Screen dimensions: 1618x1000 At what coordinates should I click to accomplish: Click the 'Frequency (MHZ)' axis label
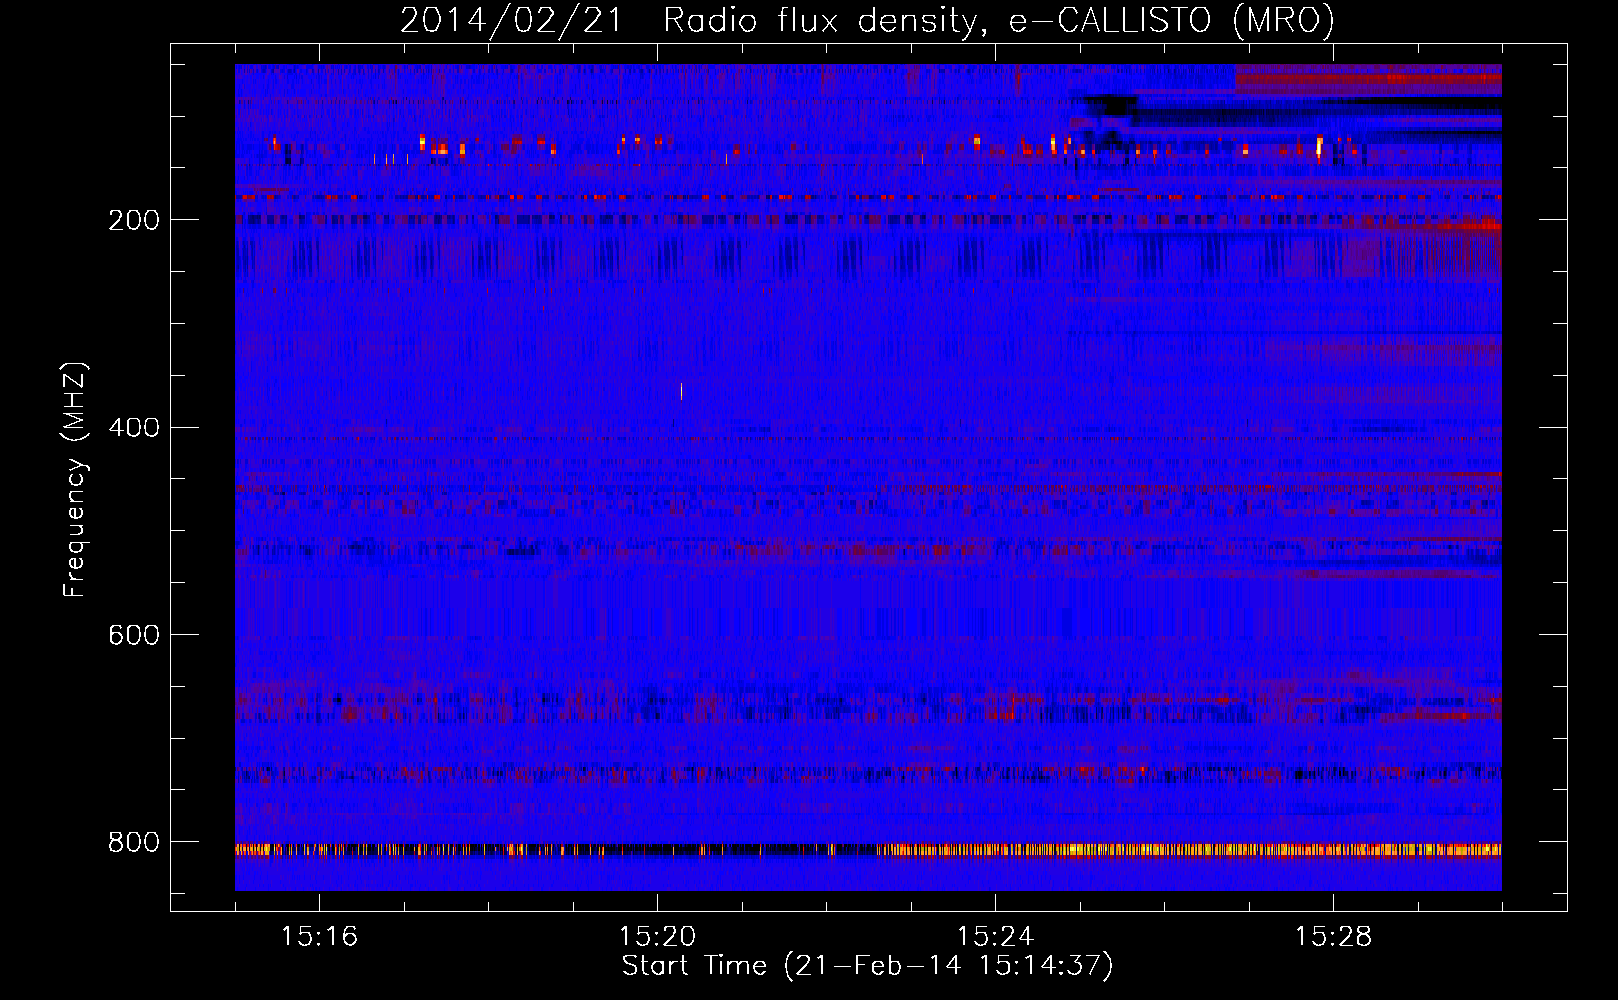75,480
